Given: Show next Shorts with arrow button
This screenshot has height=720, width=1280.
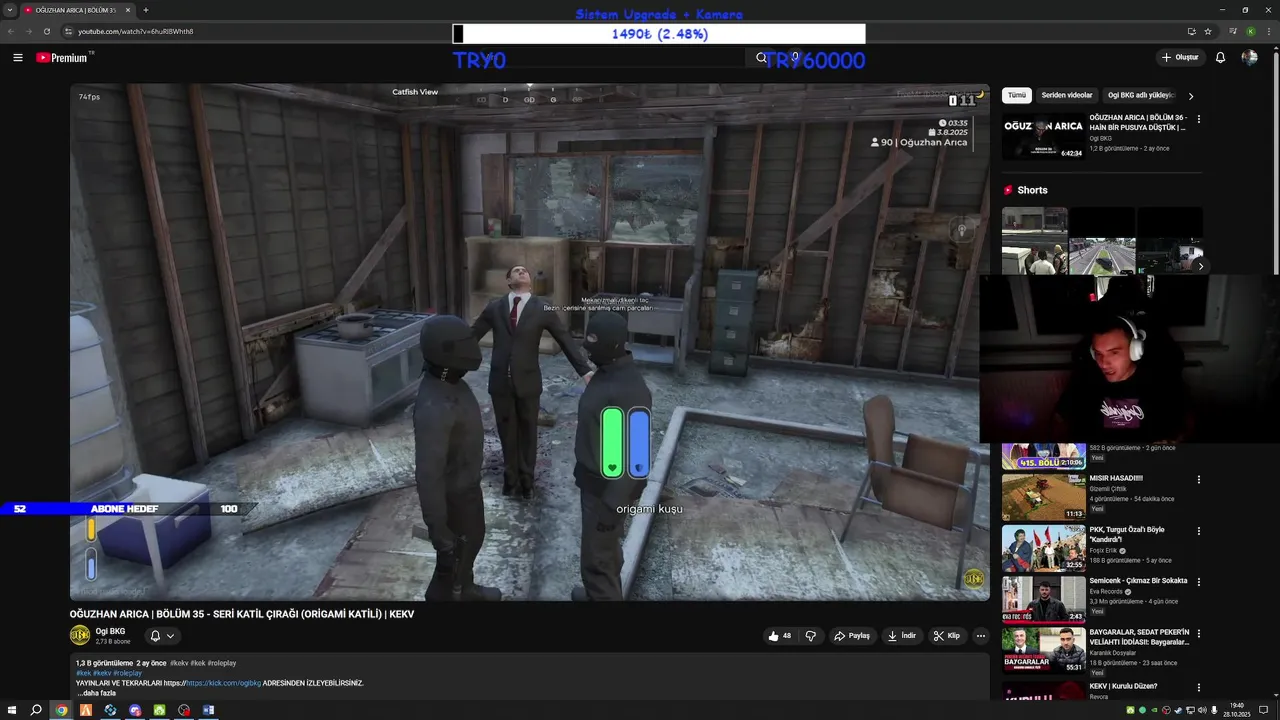Looking at the screenshot, I should coord(1200,266).
